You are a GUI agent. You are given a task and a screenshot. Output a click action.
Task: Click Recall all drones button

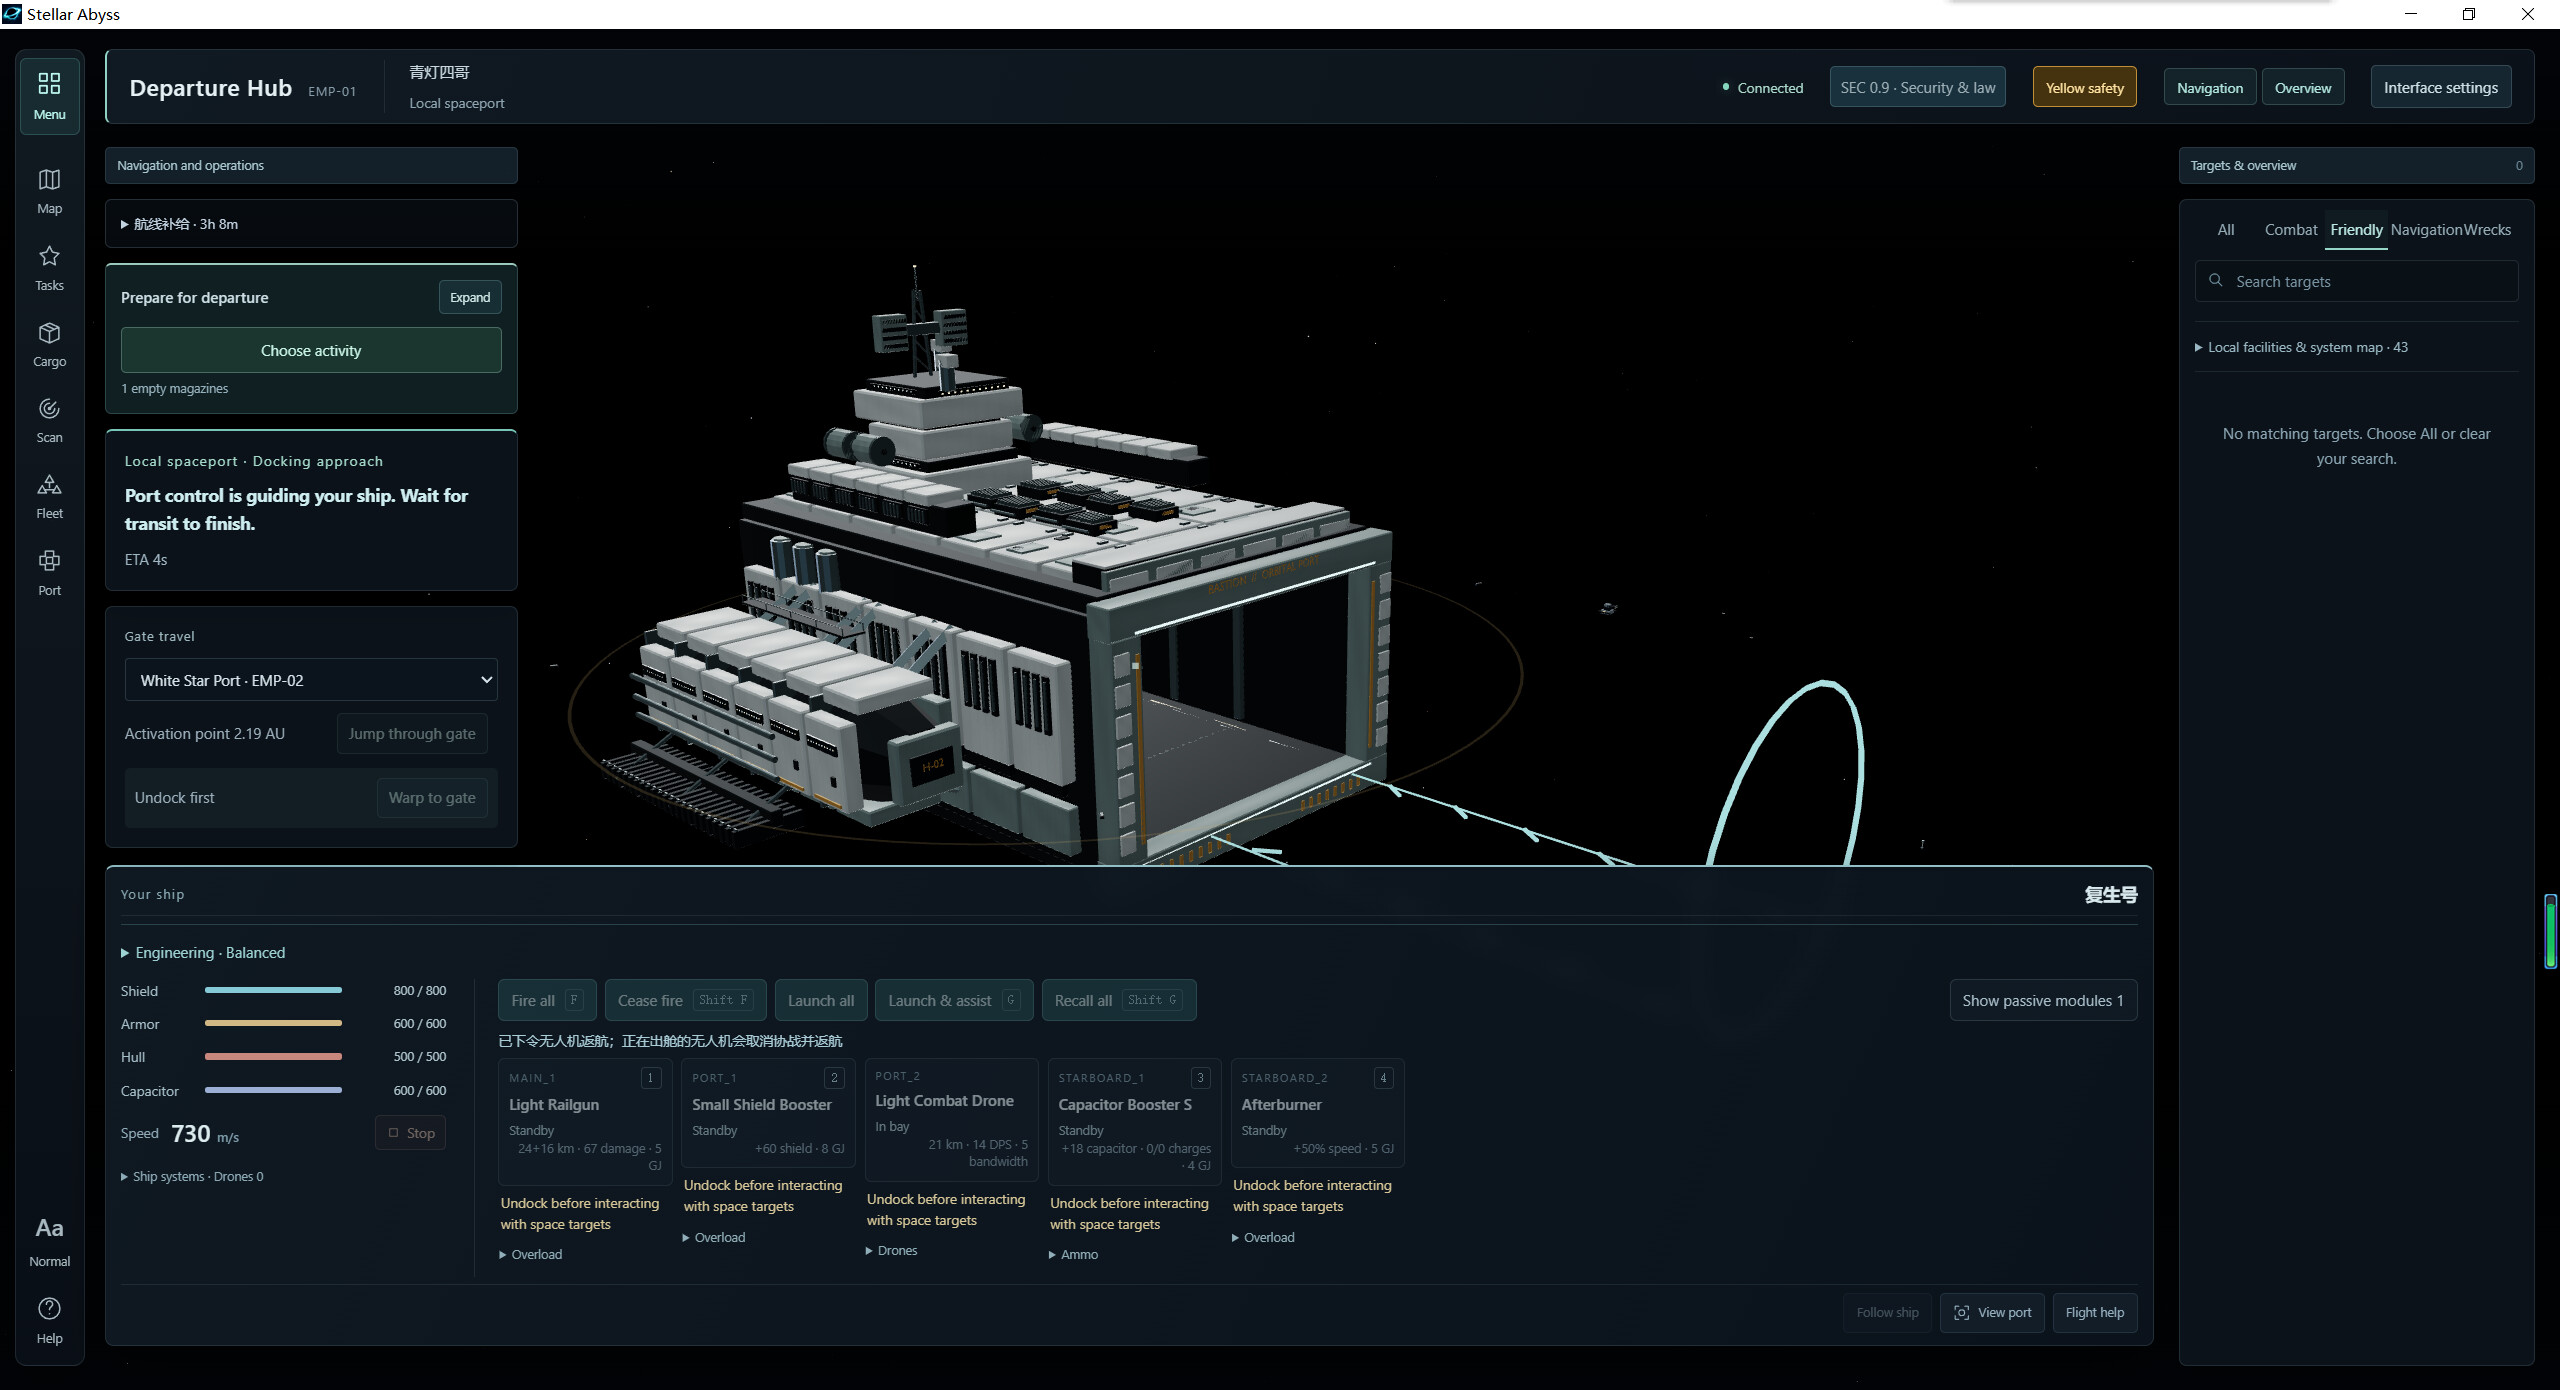(x=1118, y=1000)
